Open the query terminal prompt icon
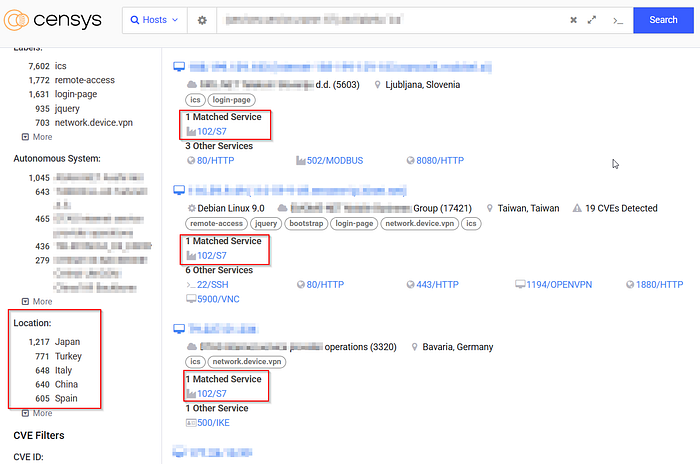Image resolution: width=700 pixels, height=464 pixels. pos(618,21)
